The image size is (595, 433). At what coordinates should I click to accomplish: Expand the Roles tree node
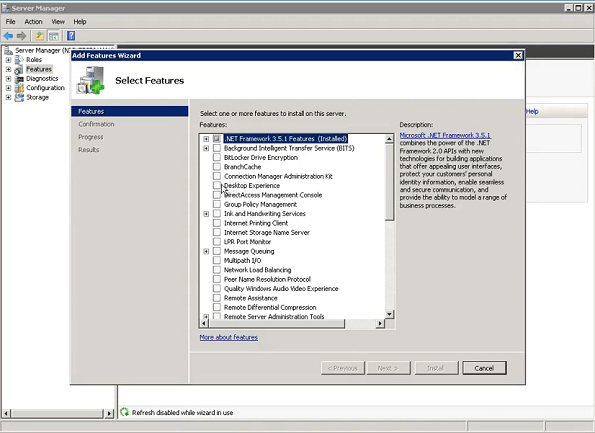[8, 60]
